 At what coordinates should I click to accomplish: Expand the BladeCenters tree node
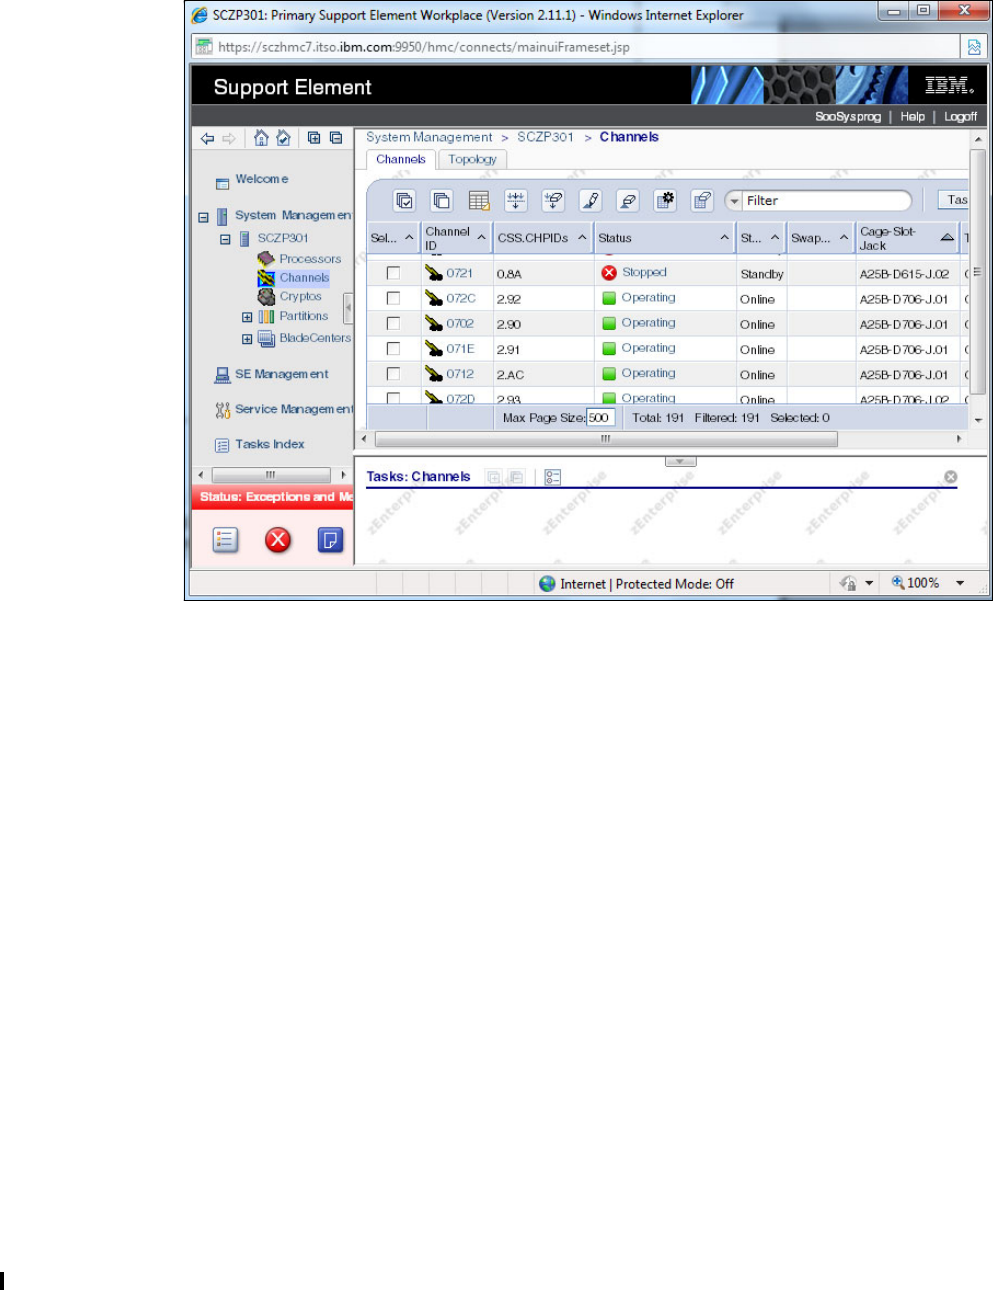click(247, 339)
